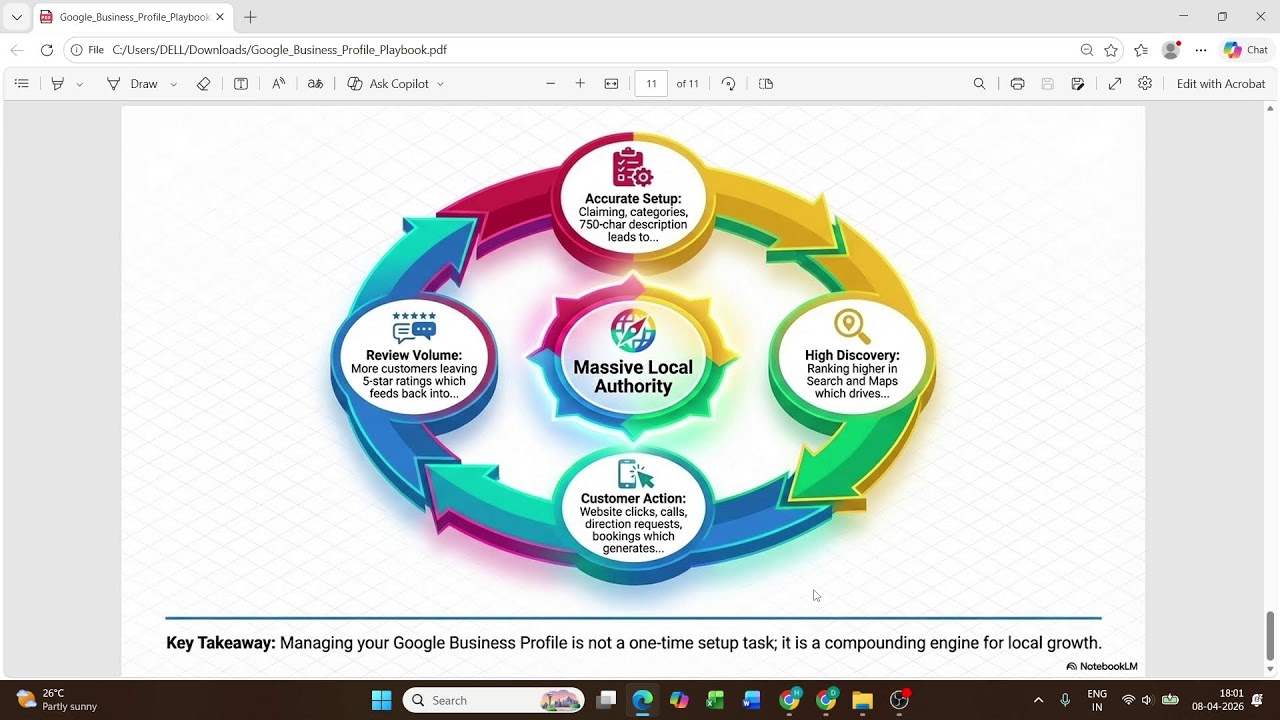Image resolution: width=1280 pixels, height=720 pixels.
Task: Click the taskbar Search box
Action: tap(494, 700)
